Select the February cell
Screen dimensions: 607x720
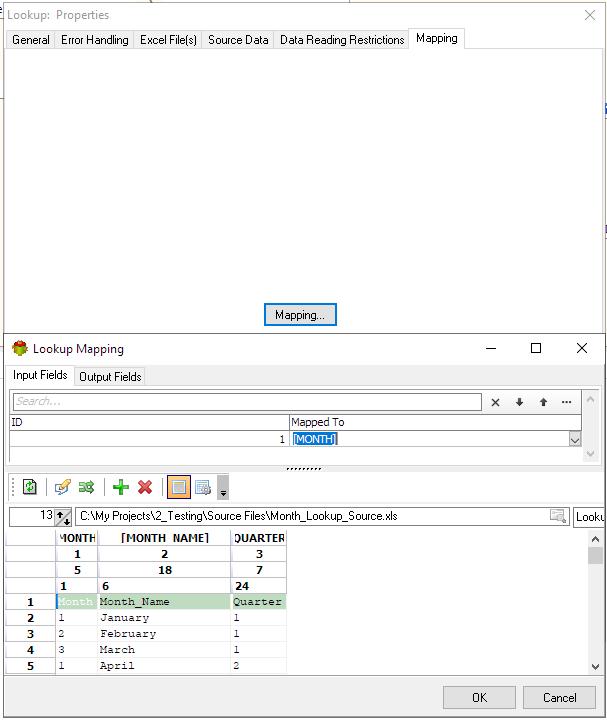(164, 634)
